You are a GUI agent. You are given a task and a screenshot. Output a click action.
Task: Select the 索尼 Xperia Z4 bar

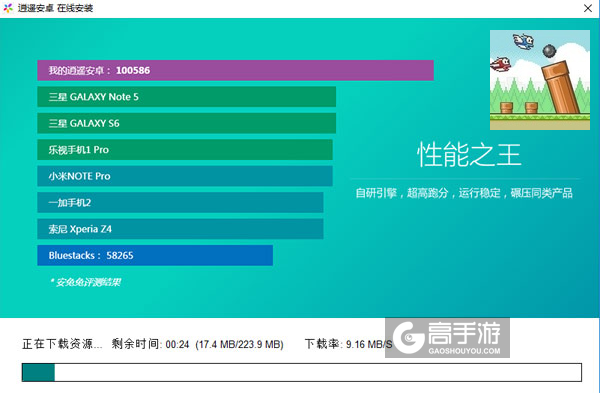pos(180,229)
